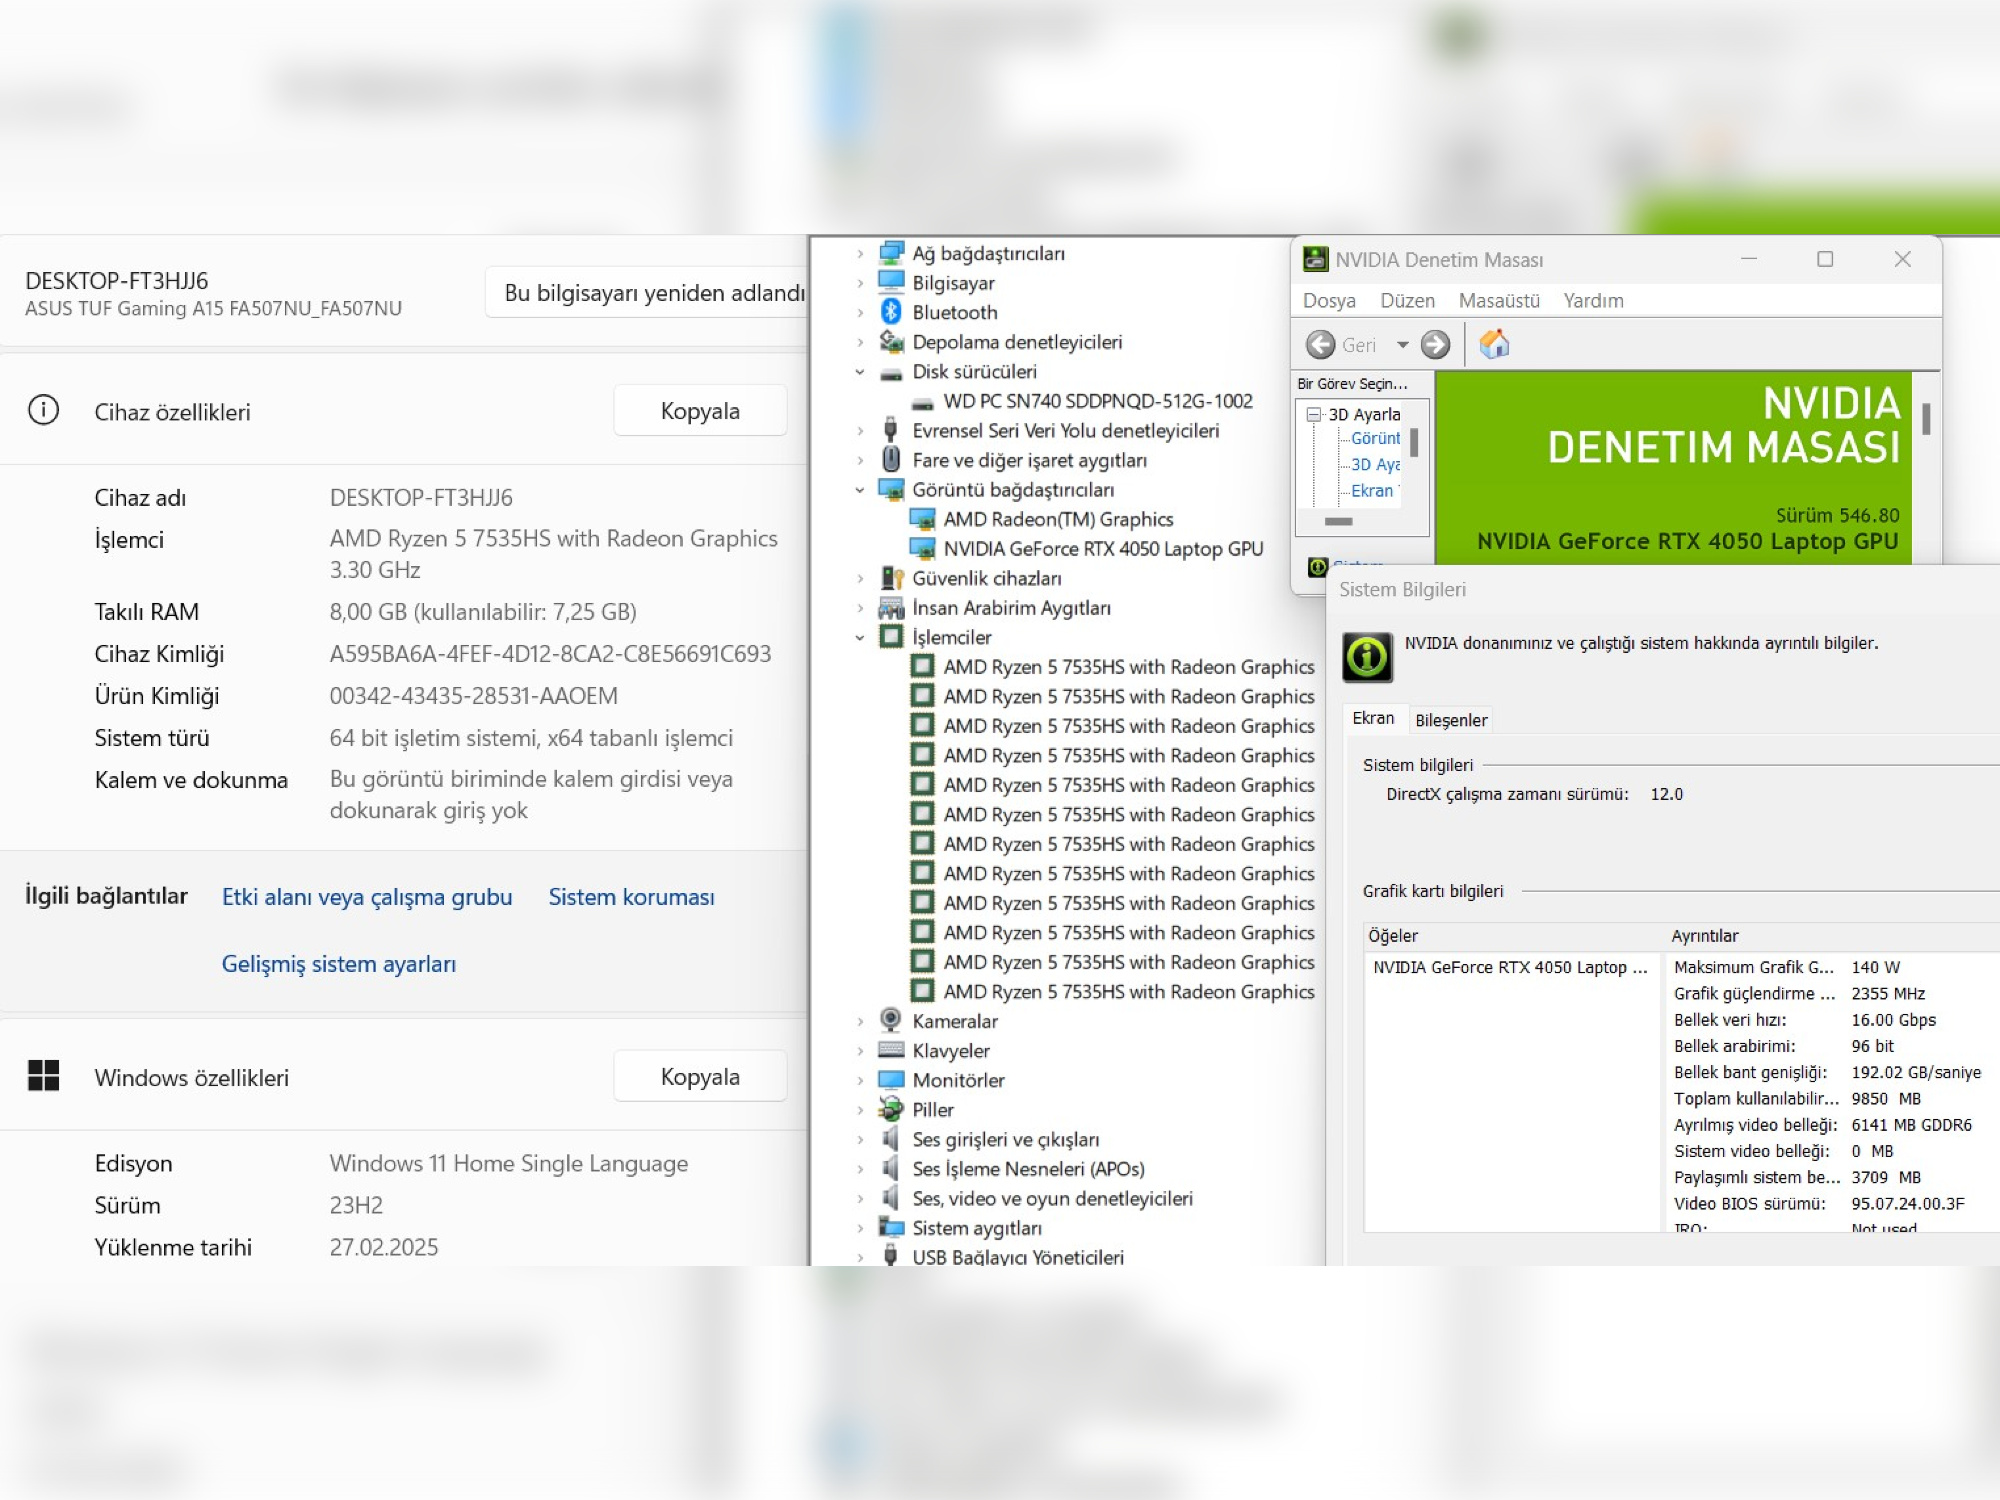
Task: Click the forward arrow in NVIDIA Denetim Masası
Action: point(1436,345)
